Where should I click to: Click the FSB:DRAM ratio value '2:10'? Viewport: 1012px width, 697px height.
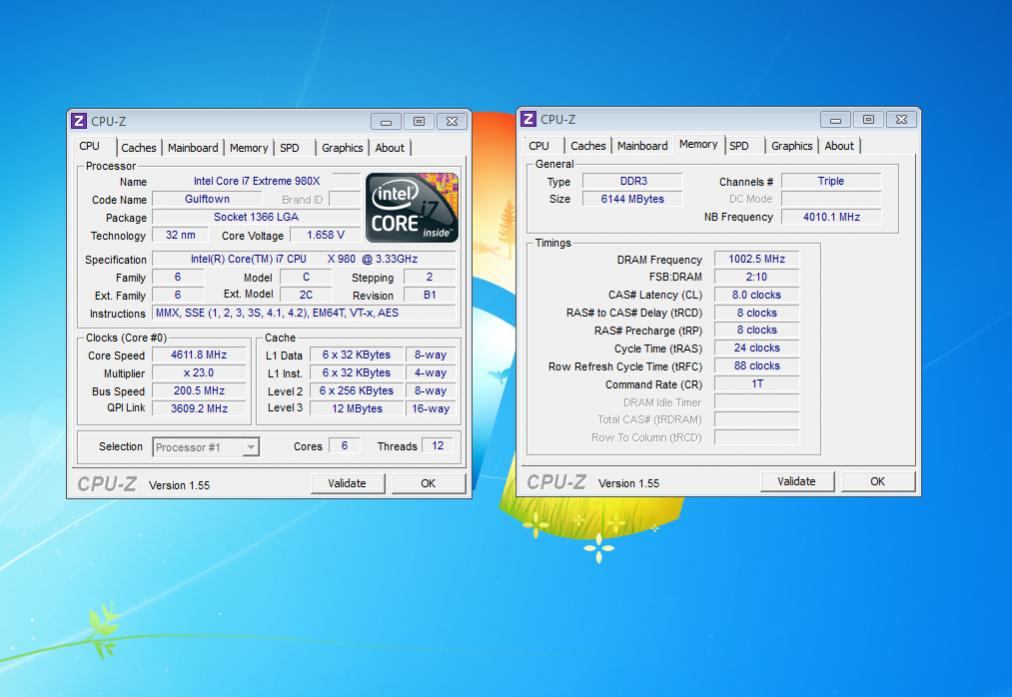pos(756,277)
